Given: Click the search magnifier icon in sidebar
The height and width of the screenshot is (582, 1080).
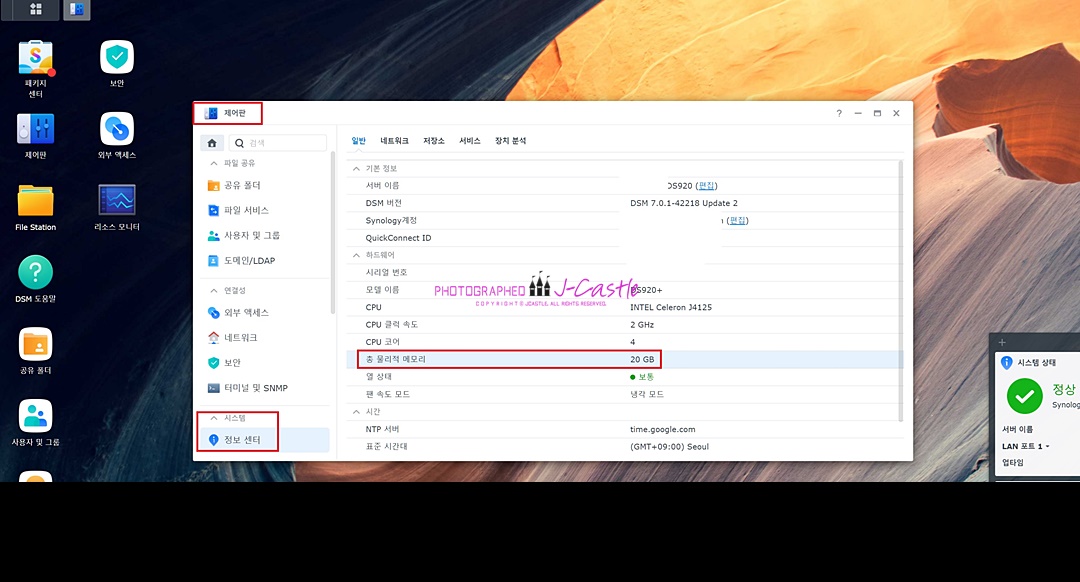Looking at the screenshot, I should click(x=239, y=143).
